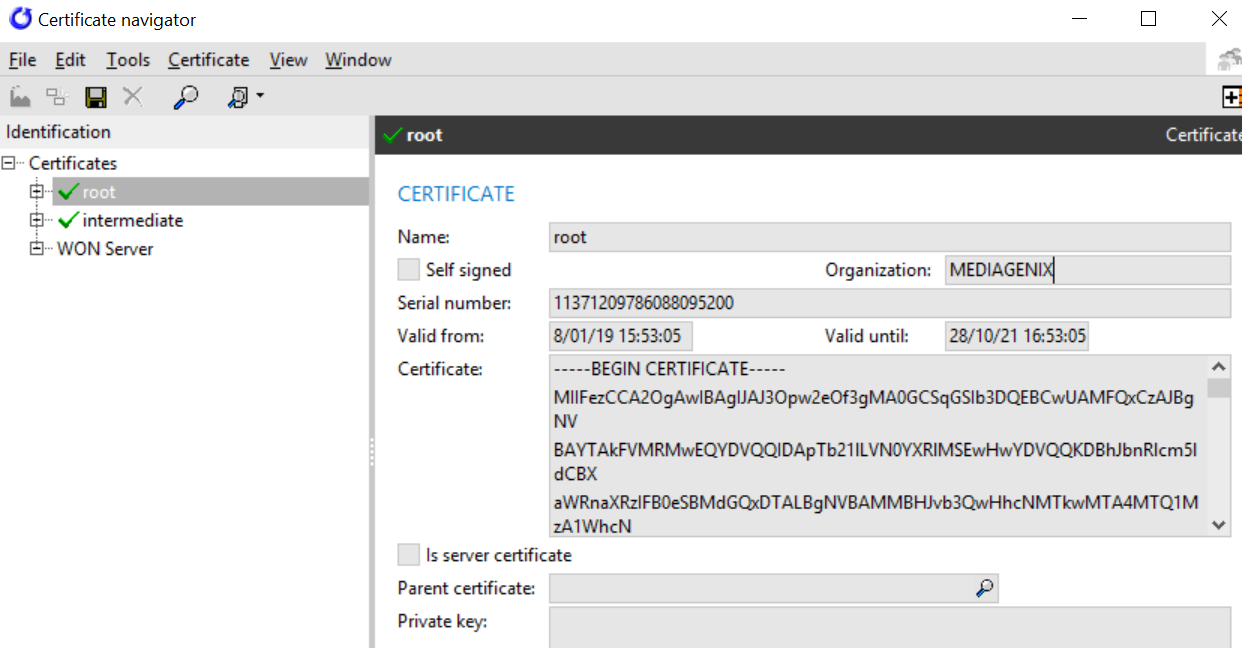The width and height of the screenshot is (1242, 648).
Task: Click the delete (X) toolbar icon
Action: coord(130,96)
